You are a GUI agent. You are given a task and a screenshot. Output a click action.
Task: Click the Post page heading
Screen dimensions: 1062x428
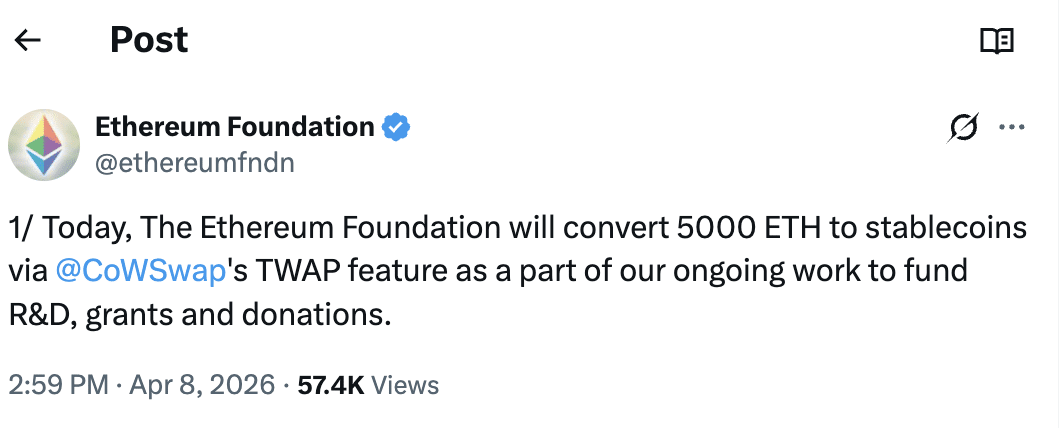point(148,40)
